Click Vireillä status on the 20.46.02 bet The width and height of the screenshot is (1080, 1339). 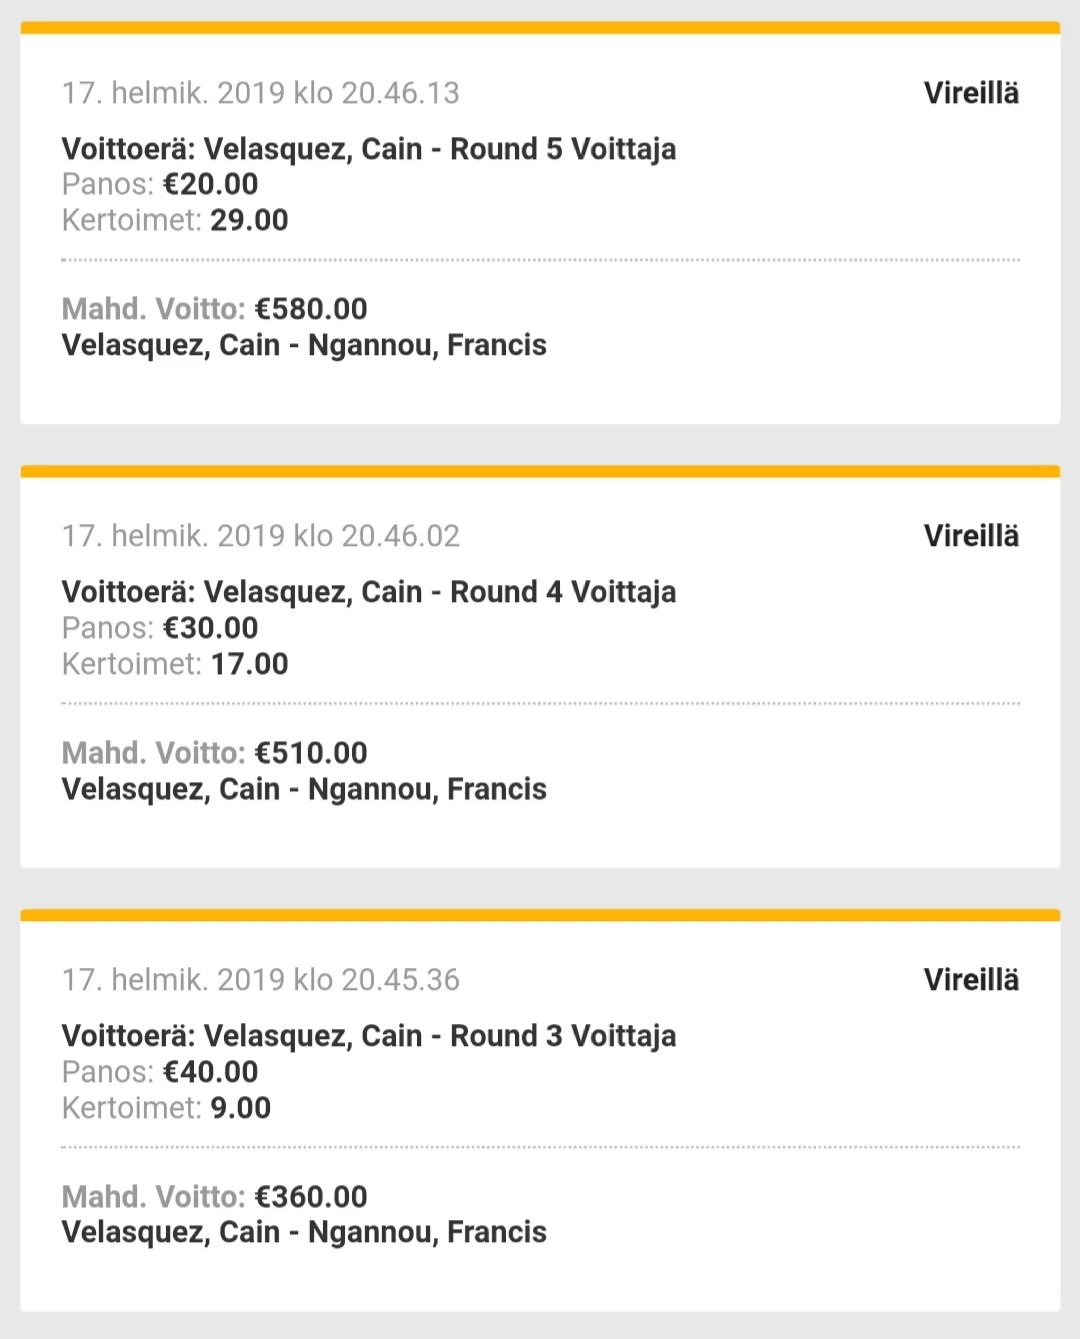[x=971, y=536]
